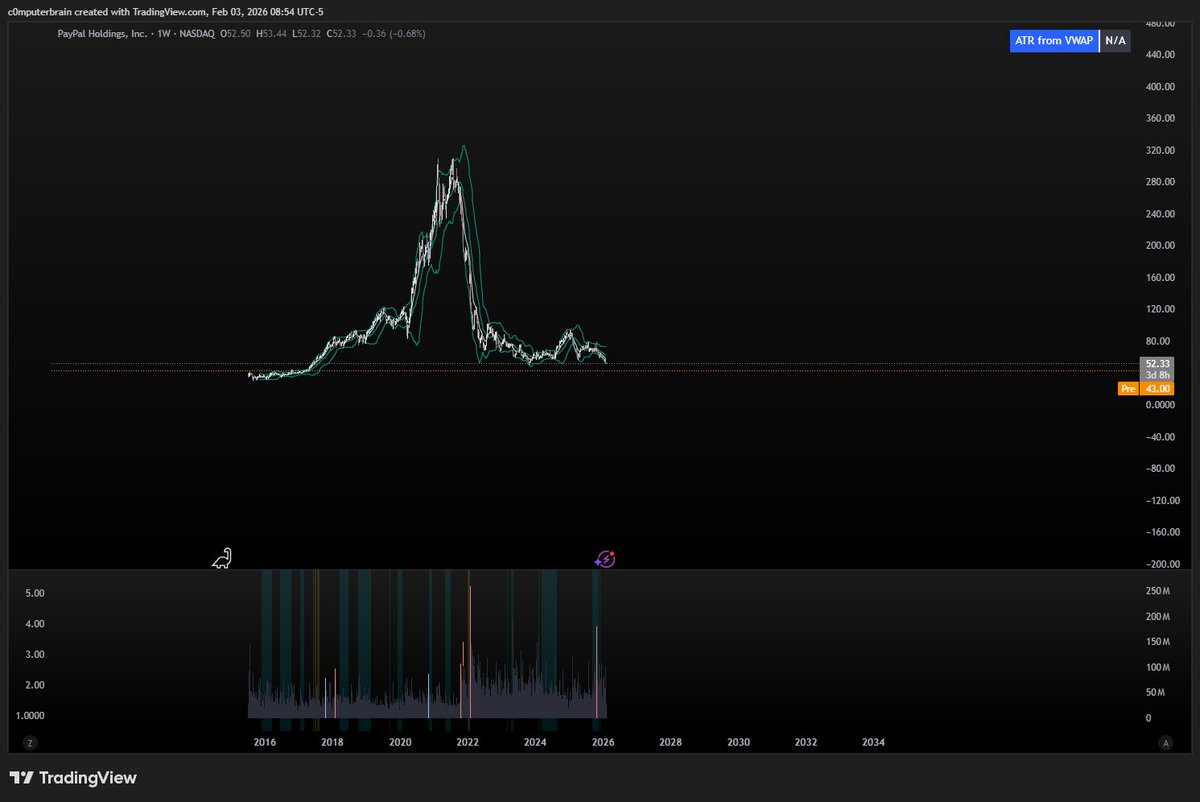This screenshot has width=1200, height=802.
Task: Click the 200M volume scale label
Action: pyautogui.click(x=1159, y=617)
